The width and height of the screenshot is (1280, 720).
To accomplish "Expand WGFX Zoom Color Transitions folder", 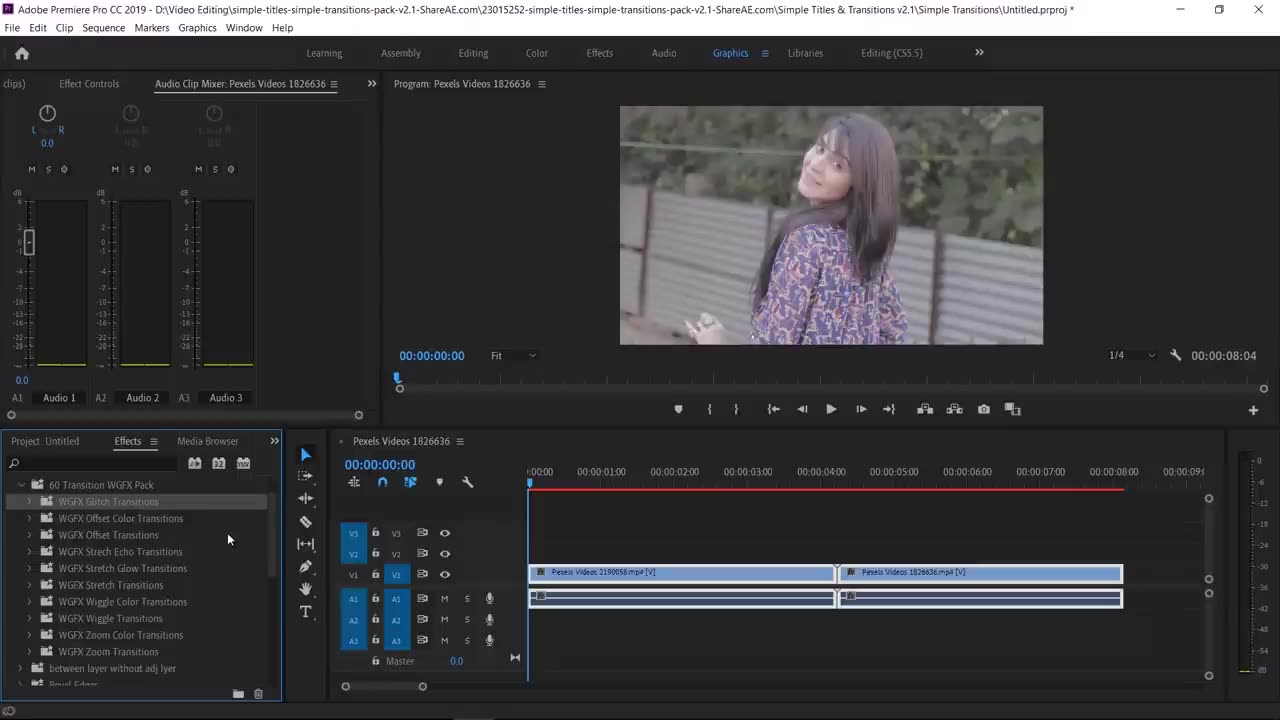I will tap(29, 635).
